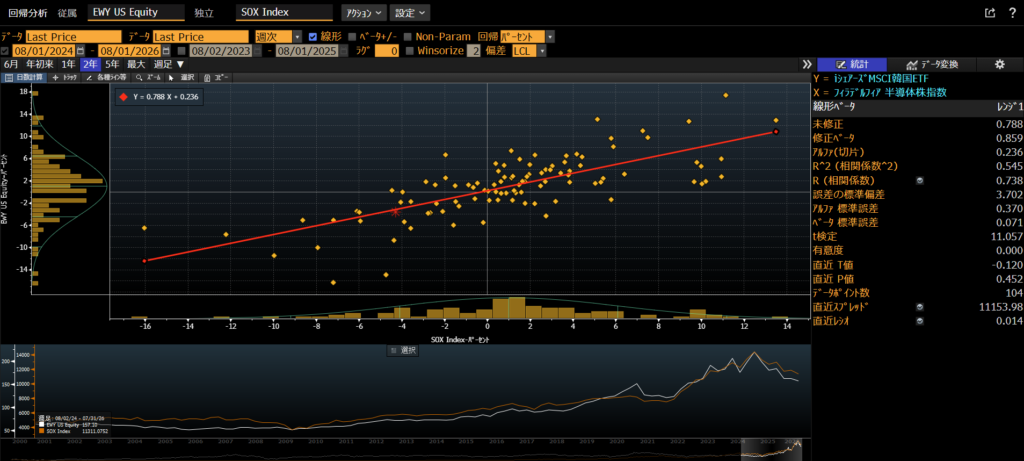Collapse side panel with double chevron icon
Viewport: 1024px width, 461px height.
coord(807,64)
